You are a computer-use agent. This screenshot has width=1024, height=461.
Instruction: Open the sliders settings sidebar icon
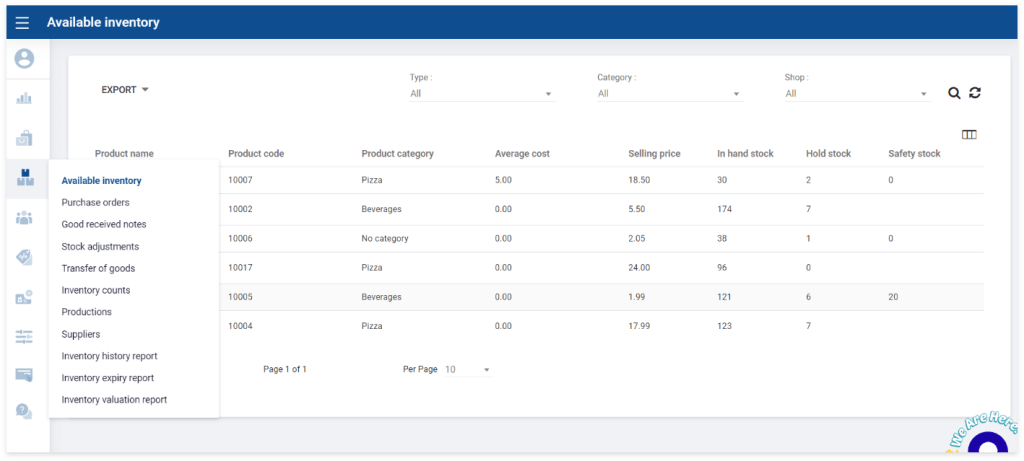(24, 336)
